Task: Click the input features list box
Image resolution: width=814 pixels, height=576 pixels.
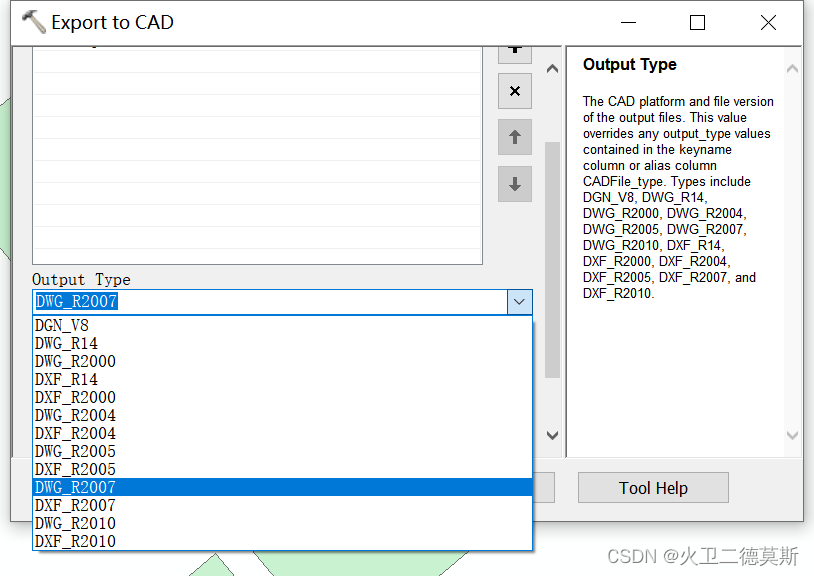Action: [x=257, y=156]
